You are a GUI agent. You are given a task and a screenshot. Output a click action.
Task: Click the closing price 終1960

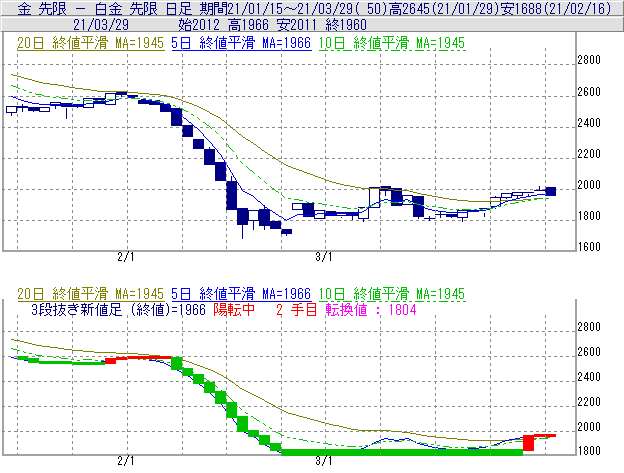click(x=346, y=25)
